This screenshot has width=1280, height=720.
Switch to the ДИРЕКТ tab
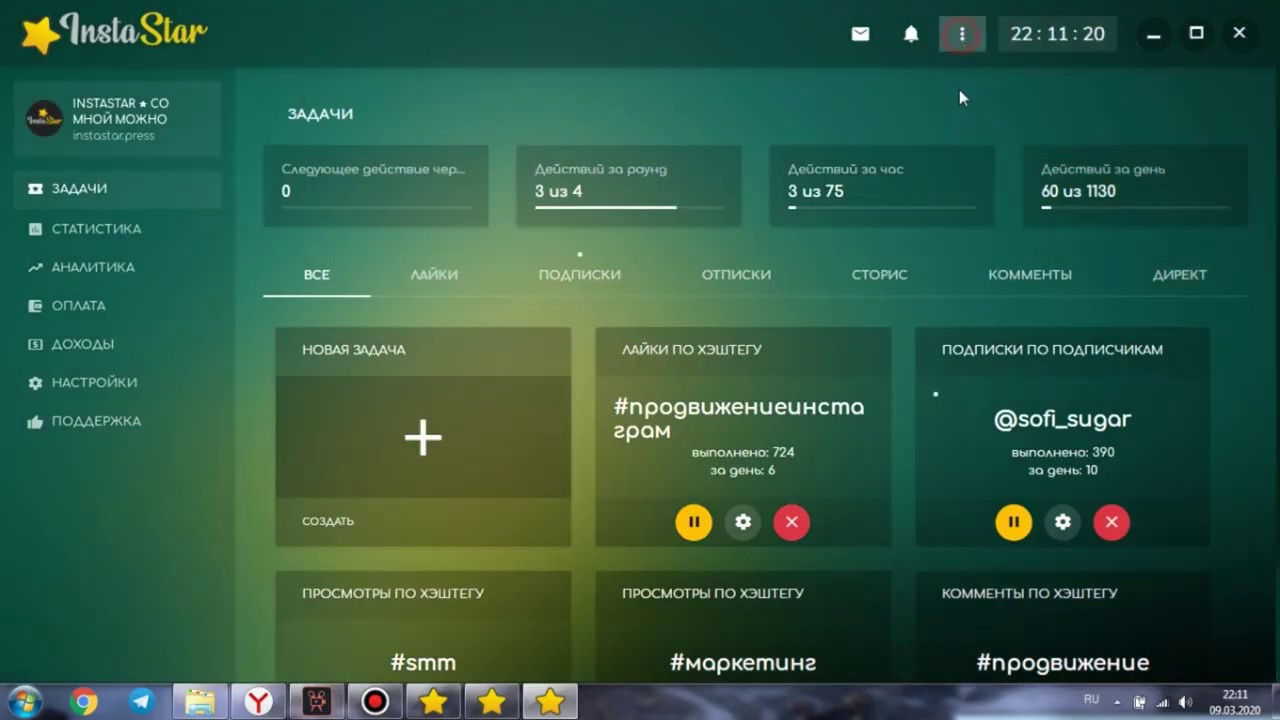coord(1180,275)
